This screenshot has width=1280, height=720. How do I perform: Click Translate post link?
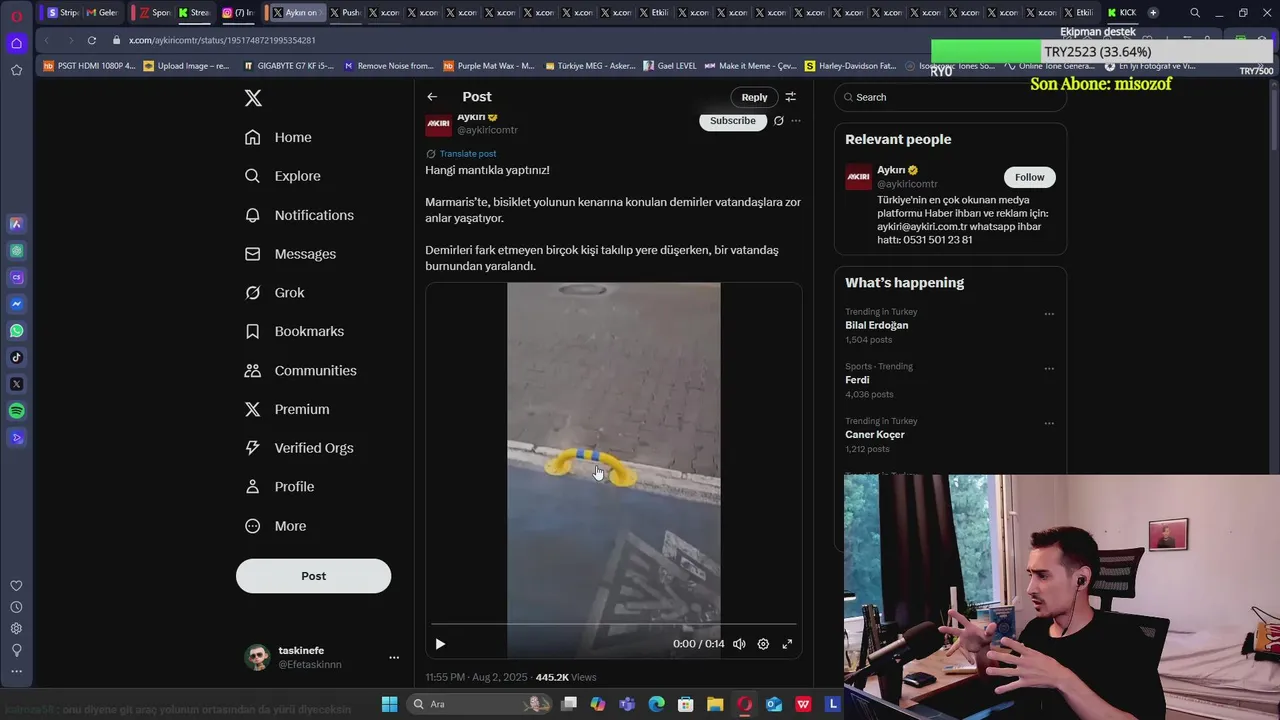pos(468,154)
